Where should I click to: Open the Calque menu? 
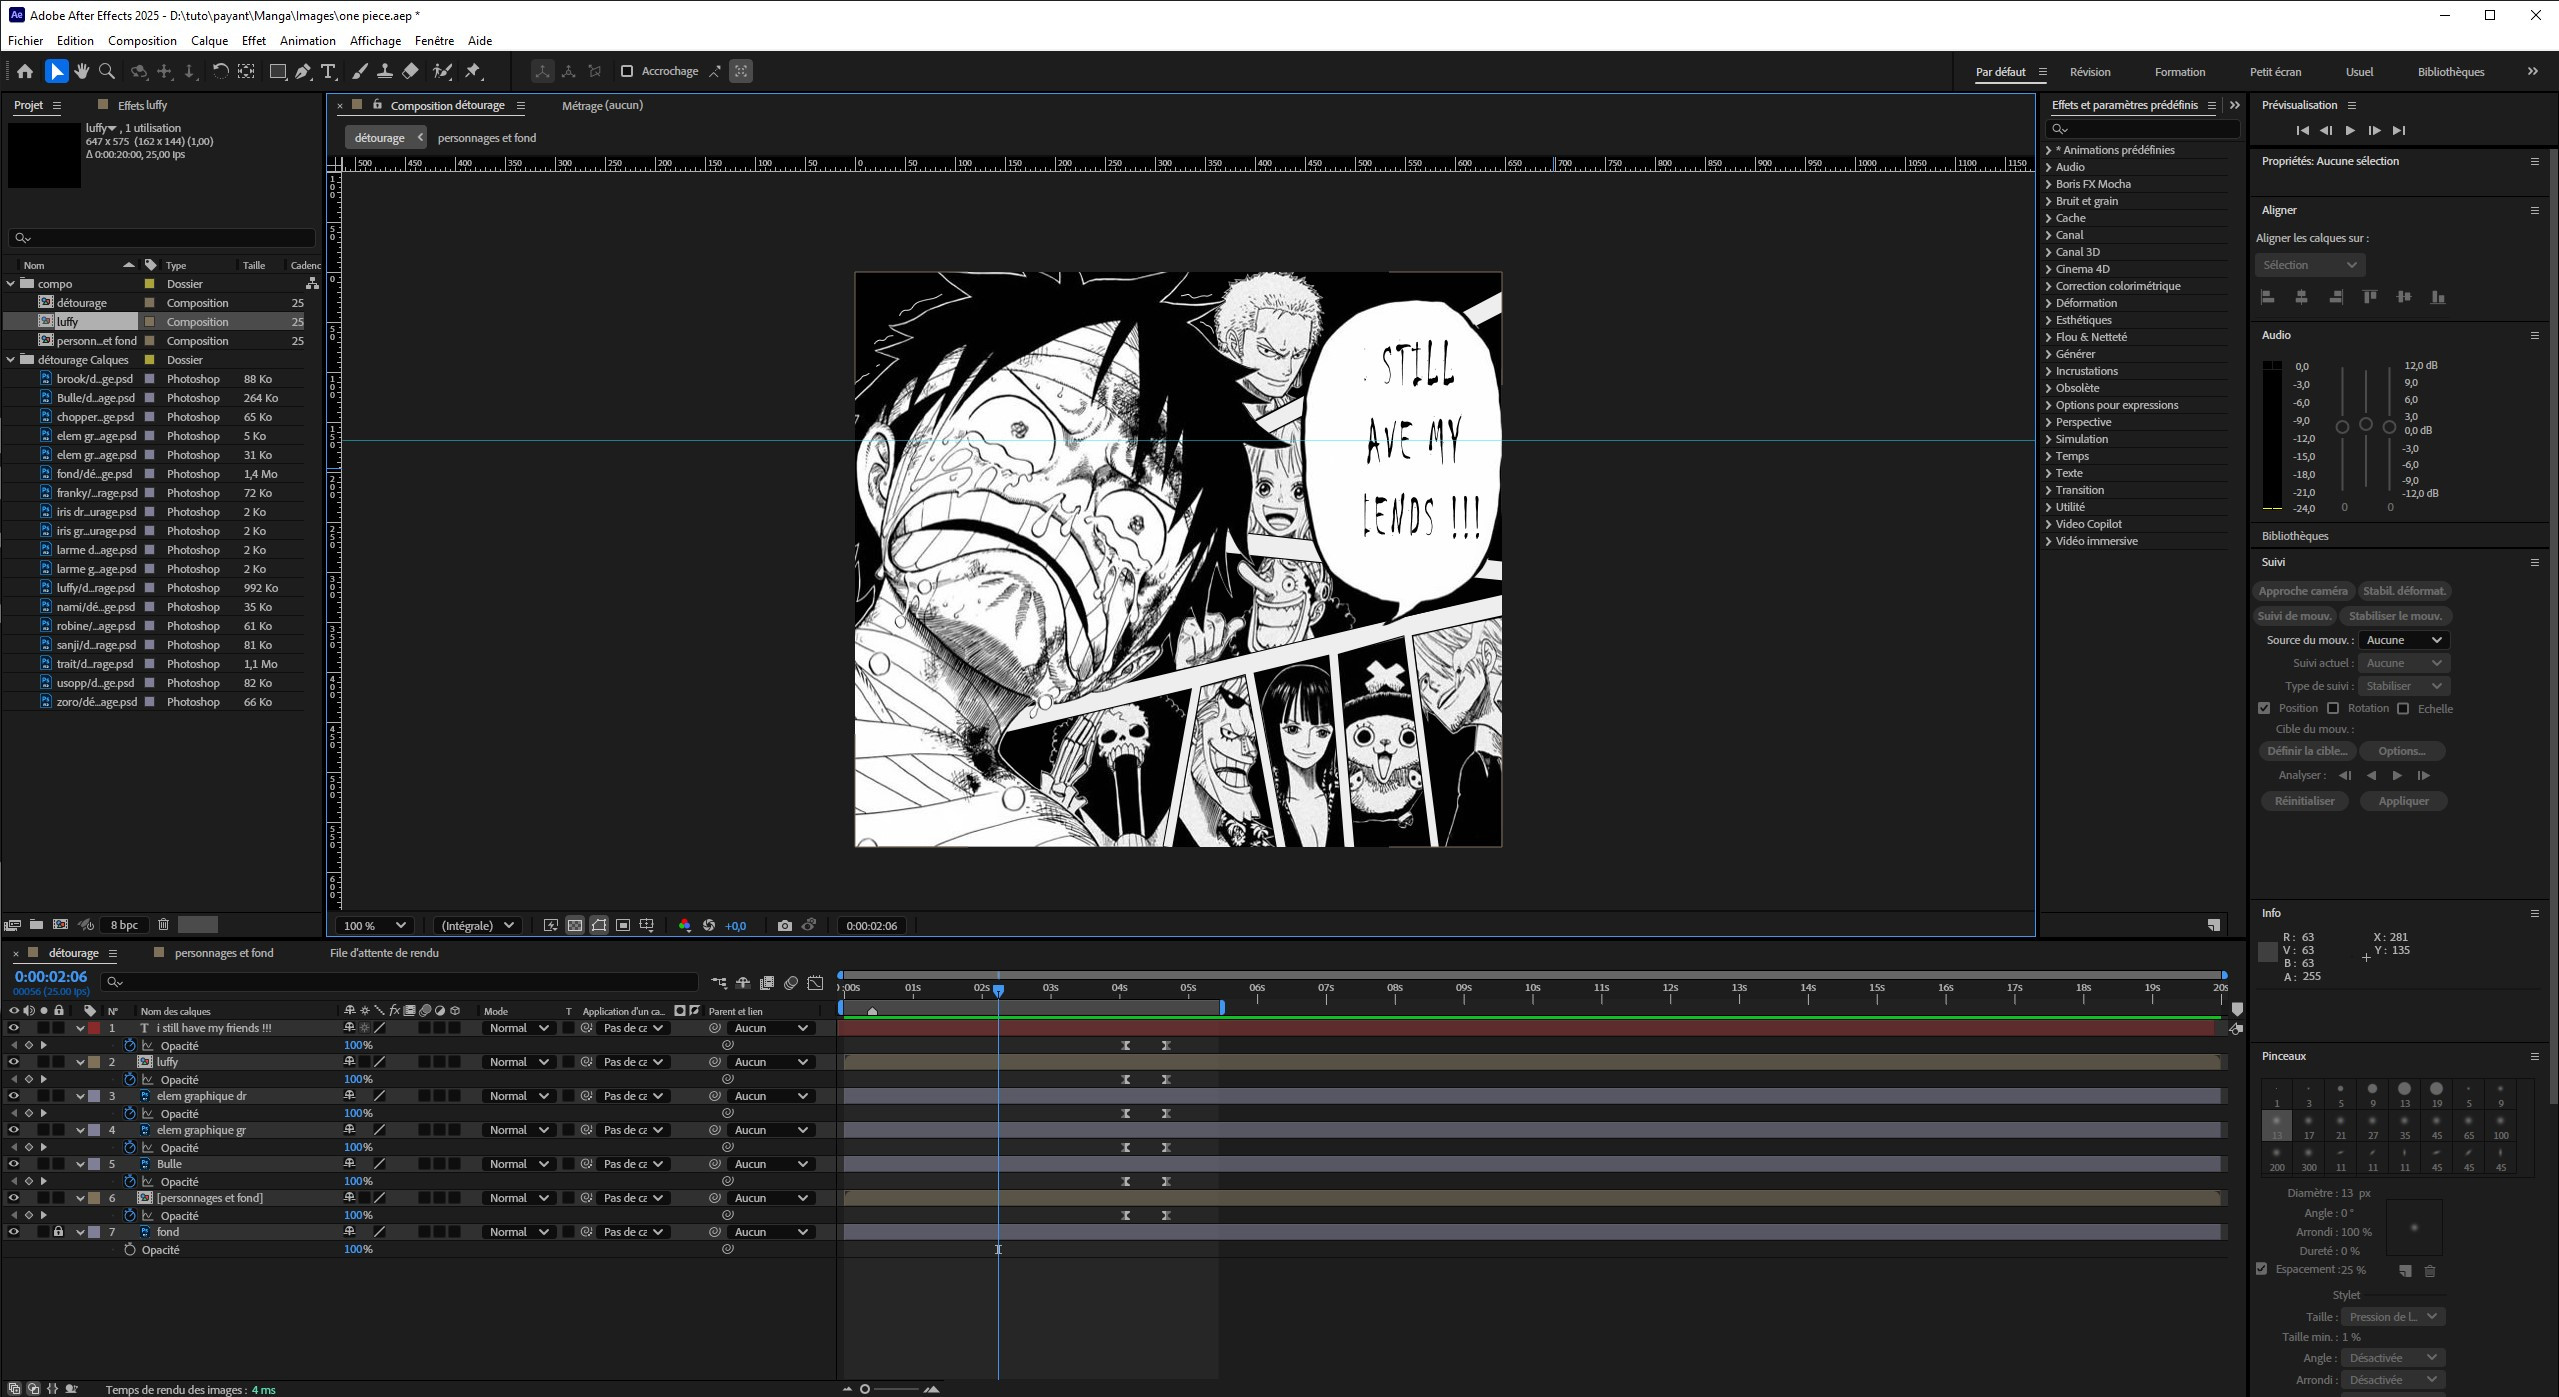209,41
